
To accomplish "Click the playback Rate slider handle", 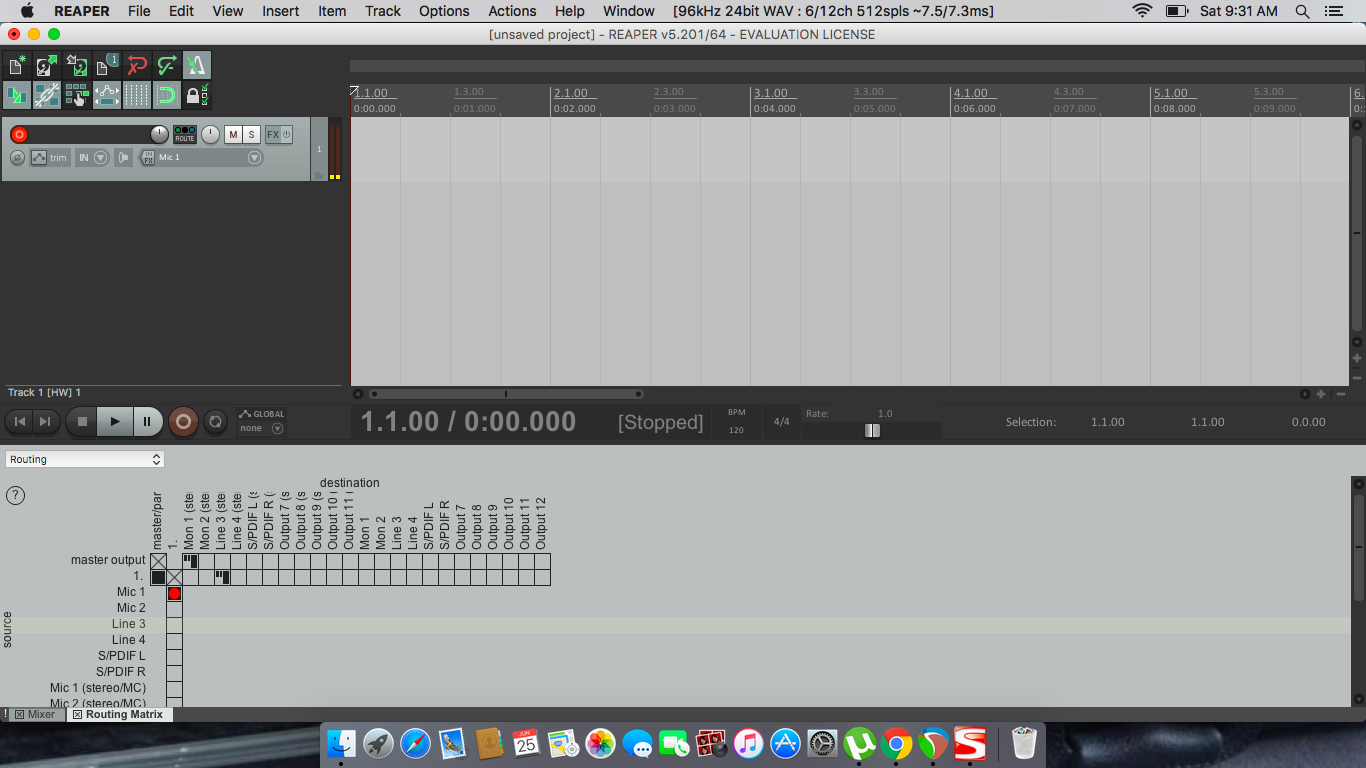I will coord(873,430).
